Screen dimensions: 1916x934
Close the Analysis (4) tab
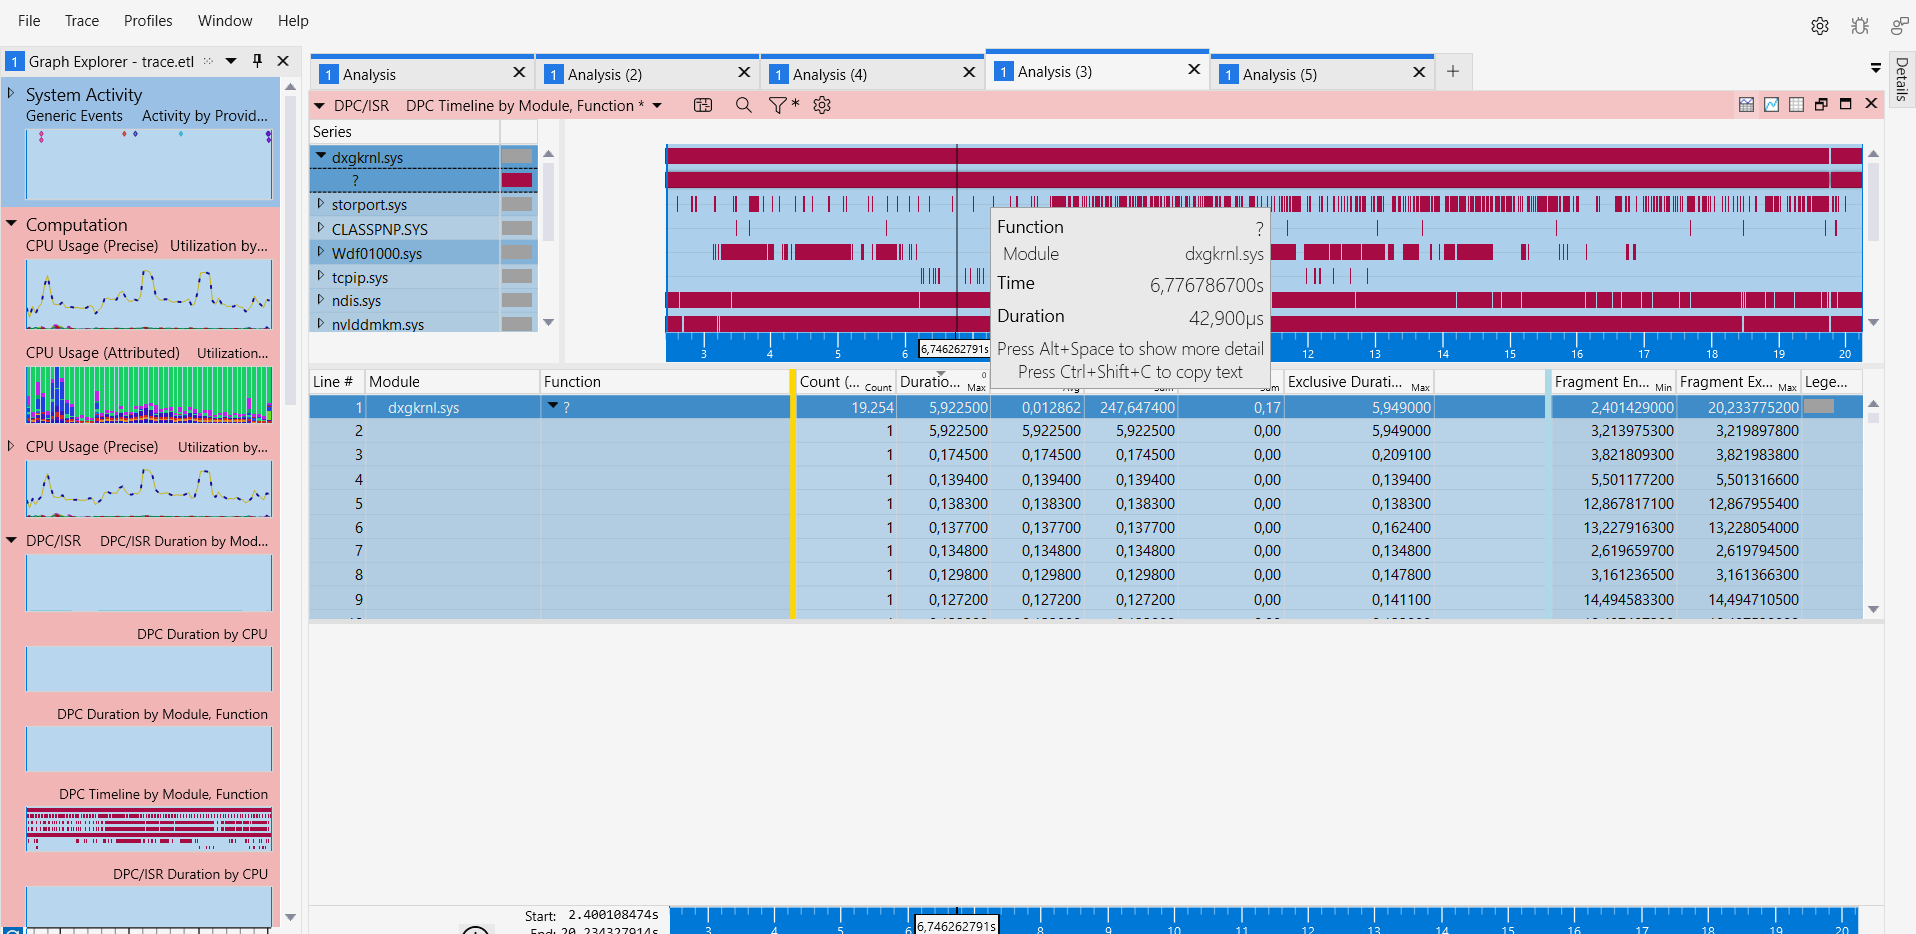click(x=969, y=72)
